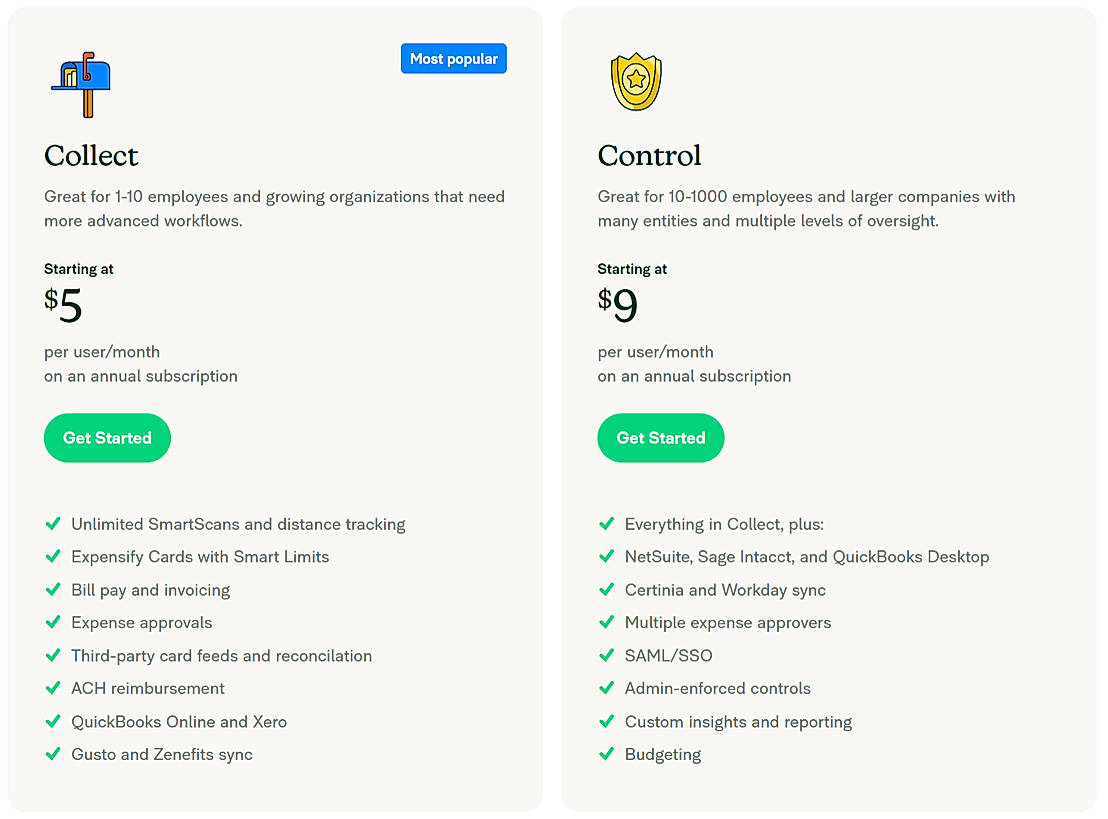This screenshot has width=1108, height=819.
Task: Click the Most popular badge
Action: click(454, 59)
